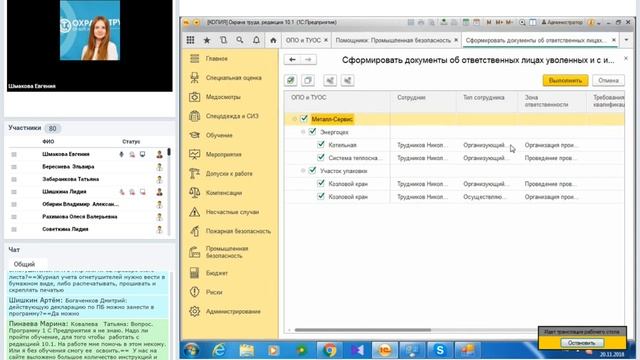640x360 pixels.
Task: Collapse the Металл-Сервис tree node
Action: (x=294, y=119)
